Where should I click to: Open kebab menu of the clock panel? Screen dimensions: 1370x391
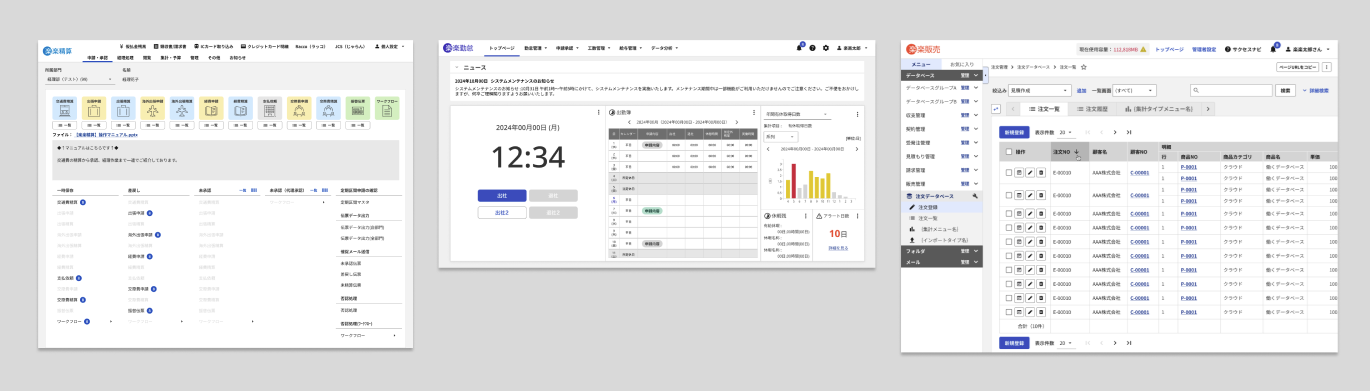coord(599,112)
